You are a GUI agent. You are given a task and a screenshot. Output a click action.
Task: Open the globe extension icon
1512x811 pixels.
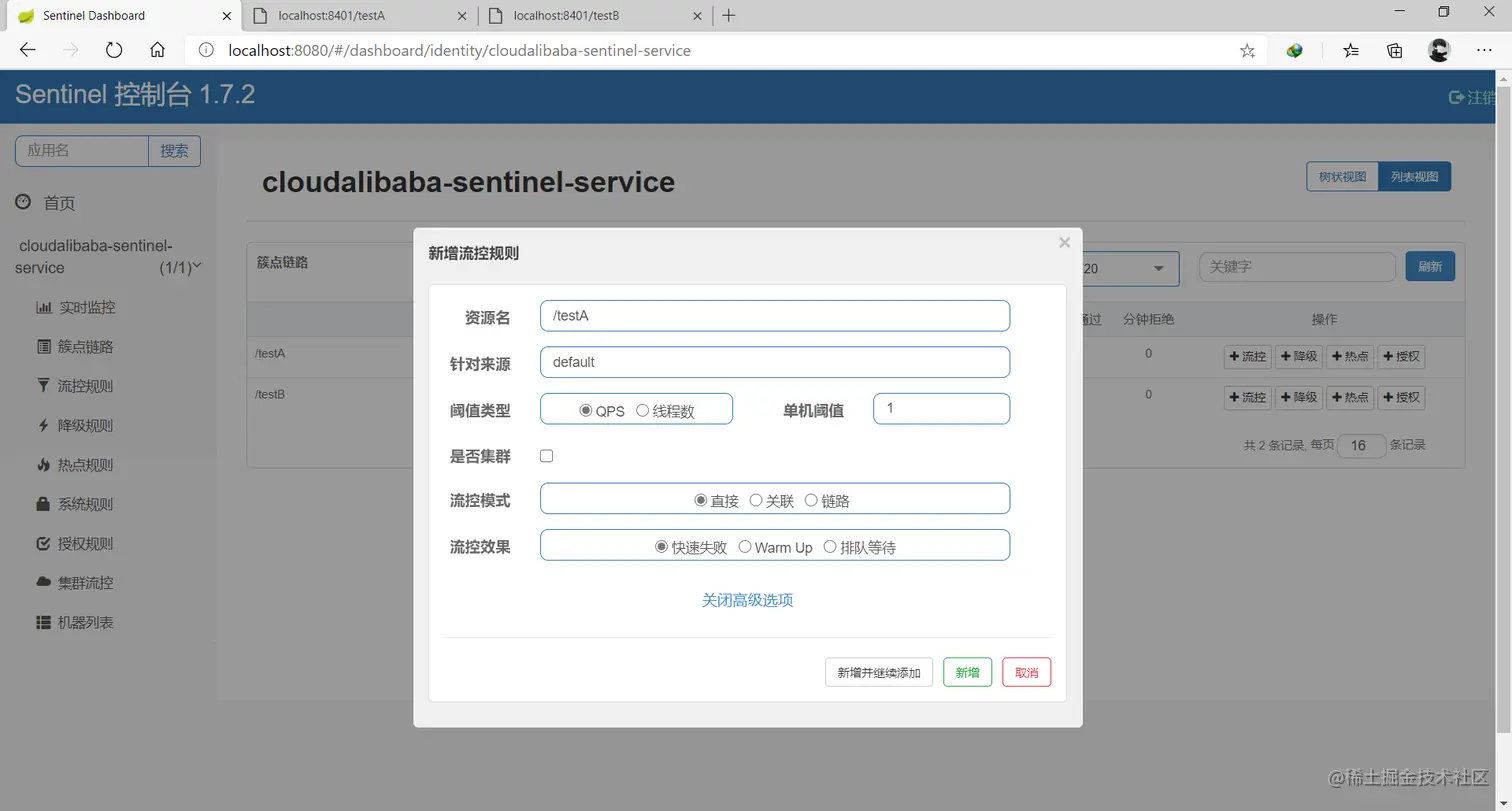click(x=1295, y=50)
